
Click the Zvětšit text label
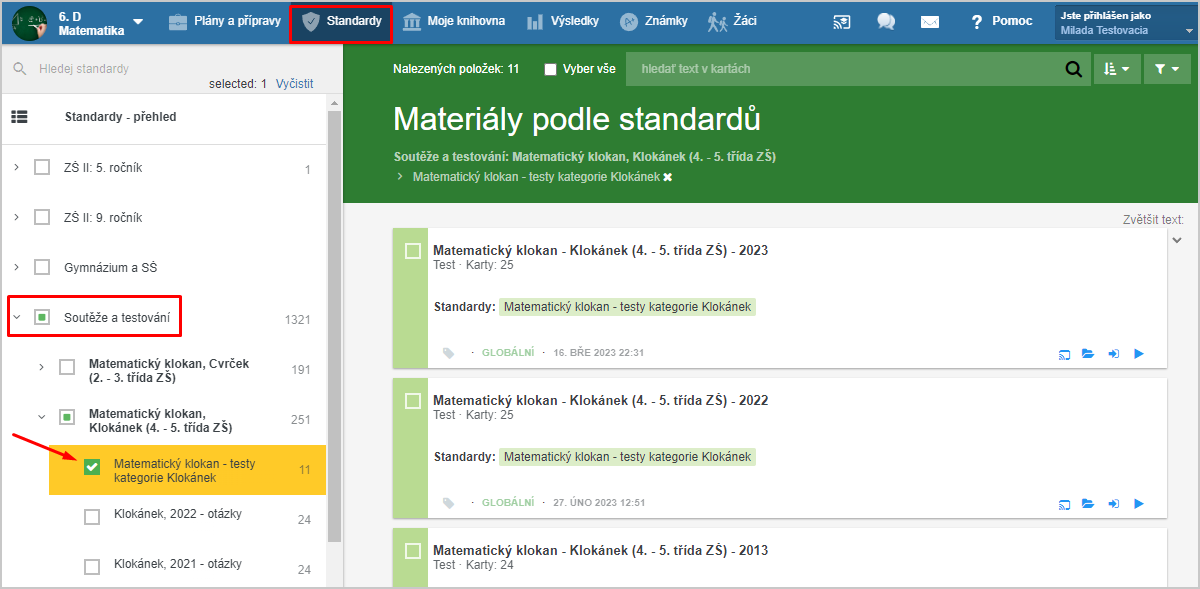tap(1153, 220)
